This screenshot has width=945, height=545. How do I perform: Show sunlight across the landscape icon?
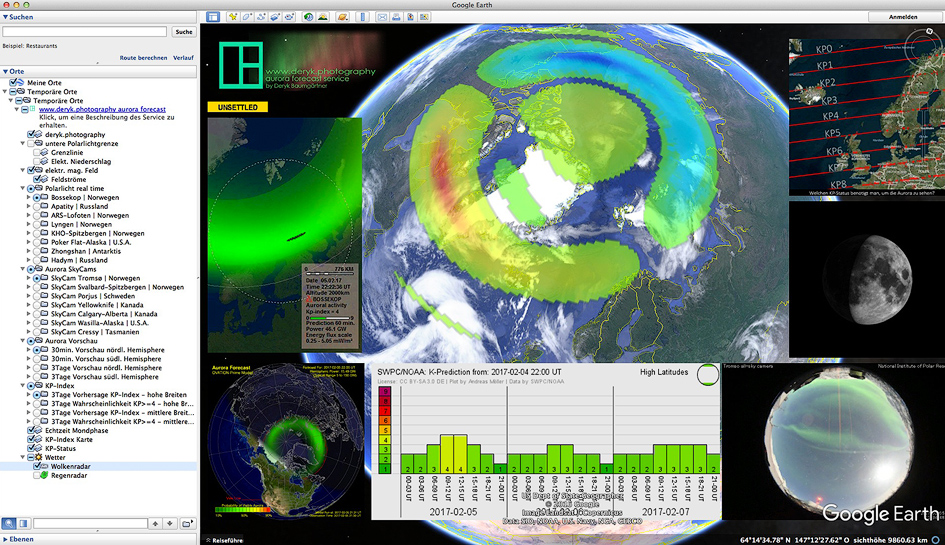(323, 17)
